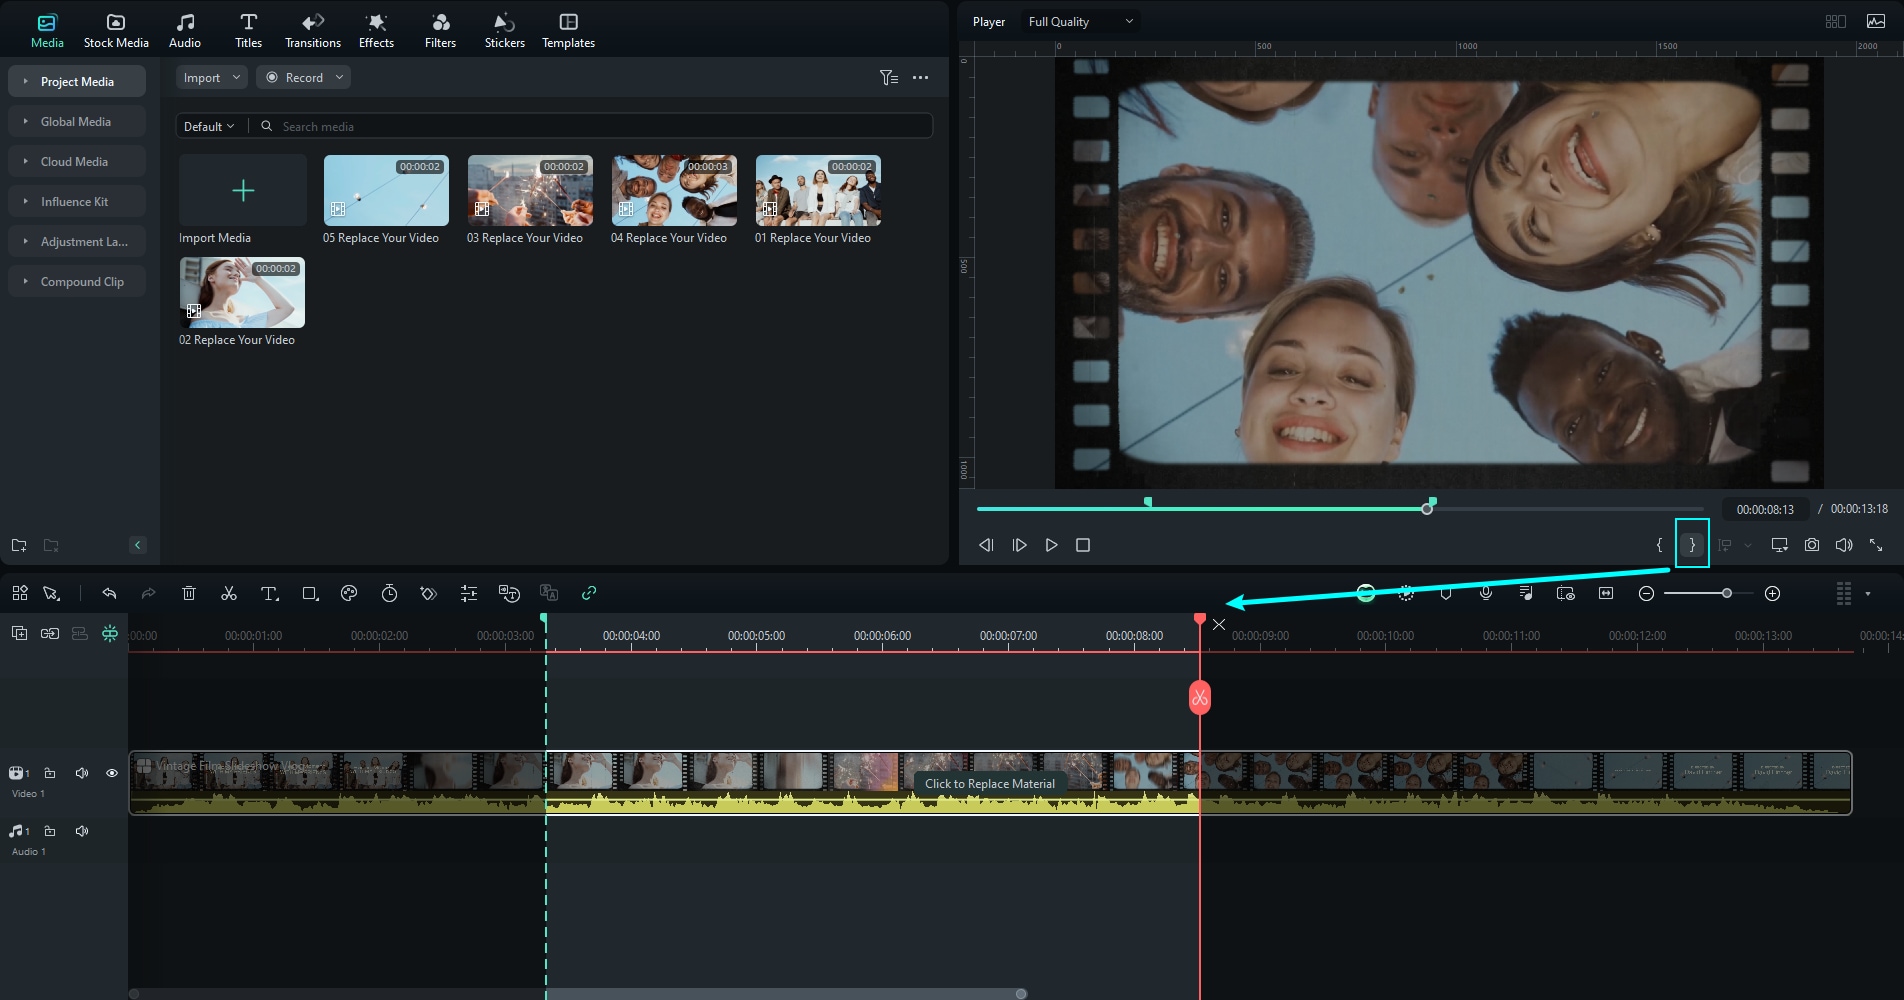Image resolution: width=1904 pixels, height=1000 pixels.
Task: Create a new folder in media panel
Action: tap(19, 545)
